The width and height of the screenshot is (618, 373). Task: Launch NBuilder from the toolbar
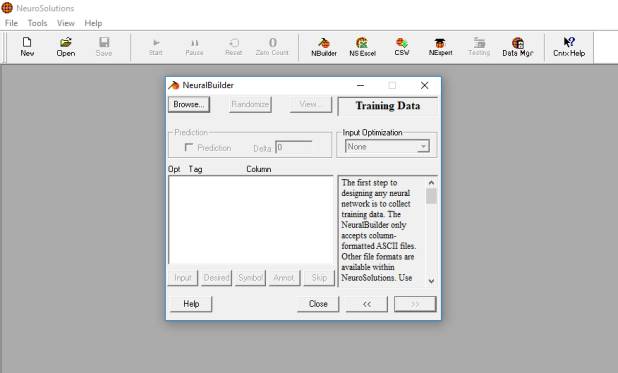click(x=324, y=47)
